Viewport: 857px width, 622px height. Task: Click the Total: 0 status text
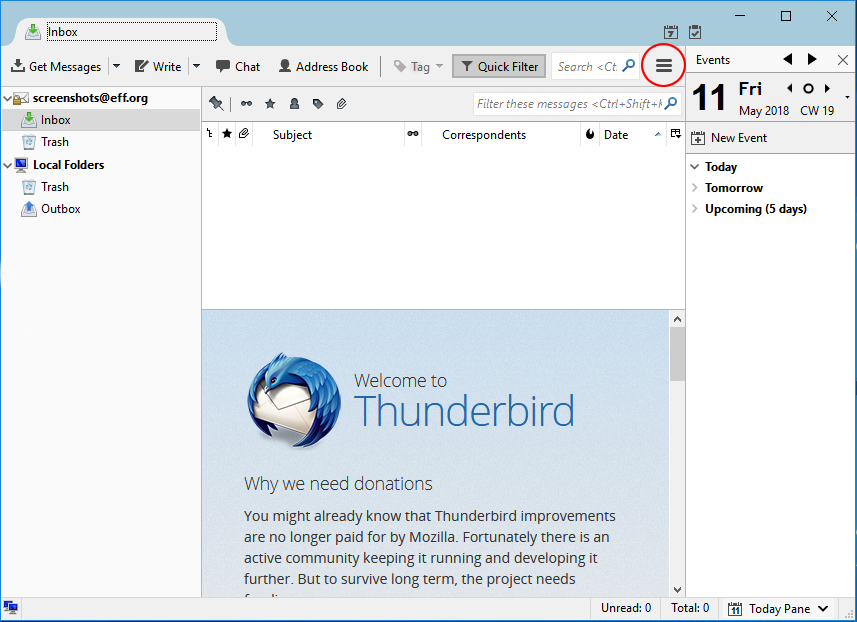[x=690, y=608]
